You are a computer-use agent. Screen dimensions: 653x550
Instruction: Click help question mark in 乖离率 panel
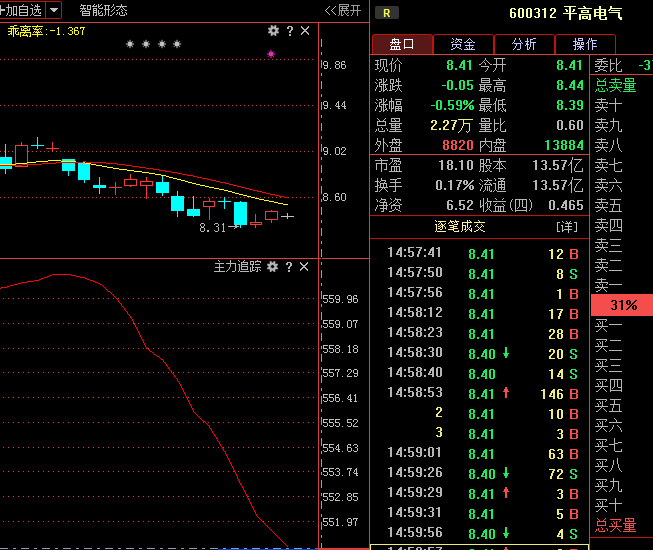[x=290, y=31]
